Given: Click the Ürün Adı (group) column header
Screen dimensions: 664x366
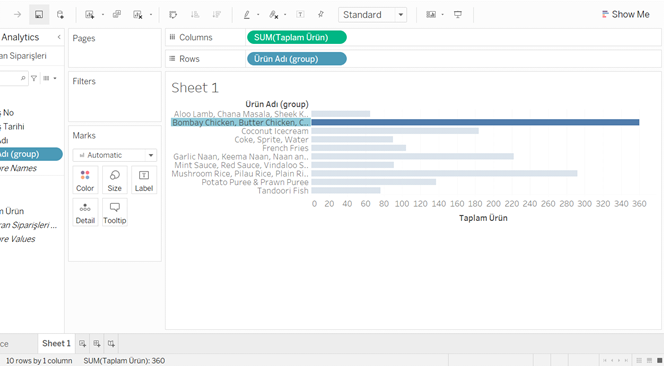Looking at the screenshot, I should click(277, 104).
